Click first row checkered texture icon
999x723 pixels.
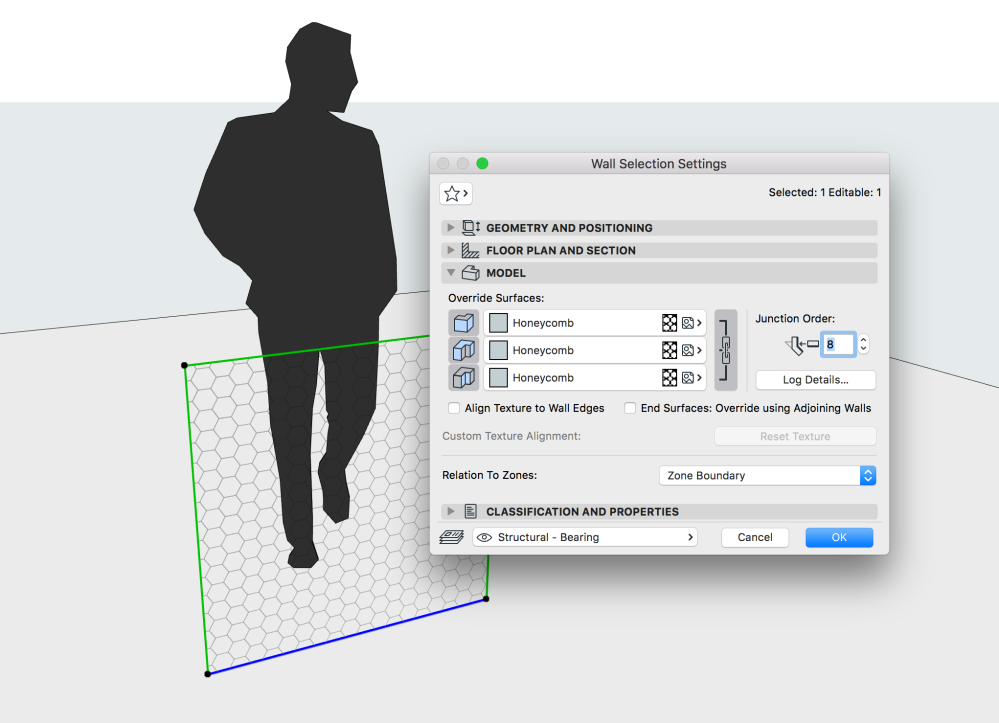(670, 323)
